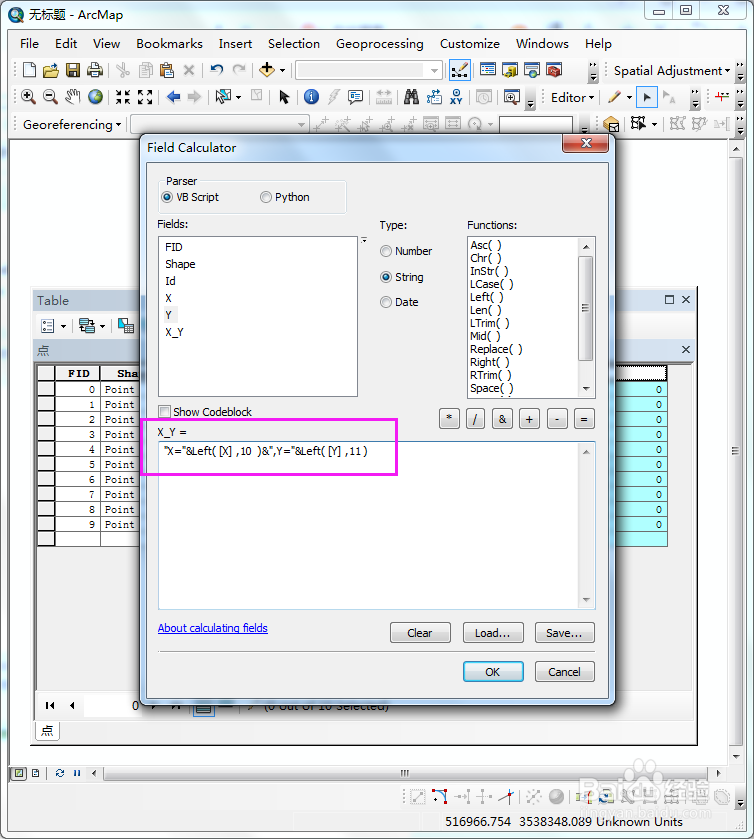The height and width of the screenshot is (839, 754).
Task: Click the Print icon
Action: click(x=95, y=70)
